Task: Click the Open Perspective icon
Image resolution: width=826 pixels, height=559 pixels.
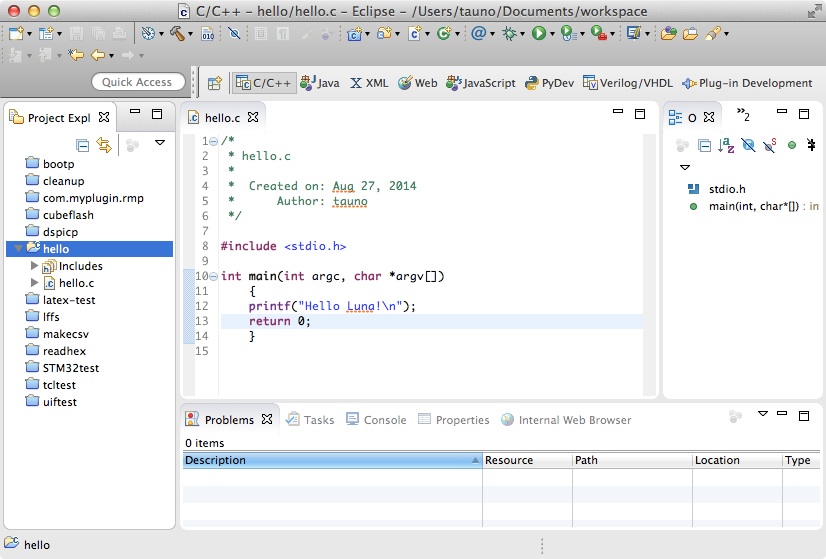Action: coord(214,83)
